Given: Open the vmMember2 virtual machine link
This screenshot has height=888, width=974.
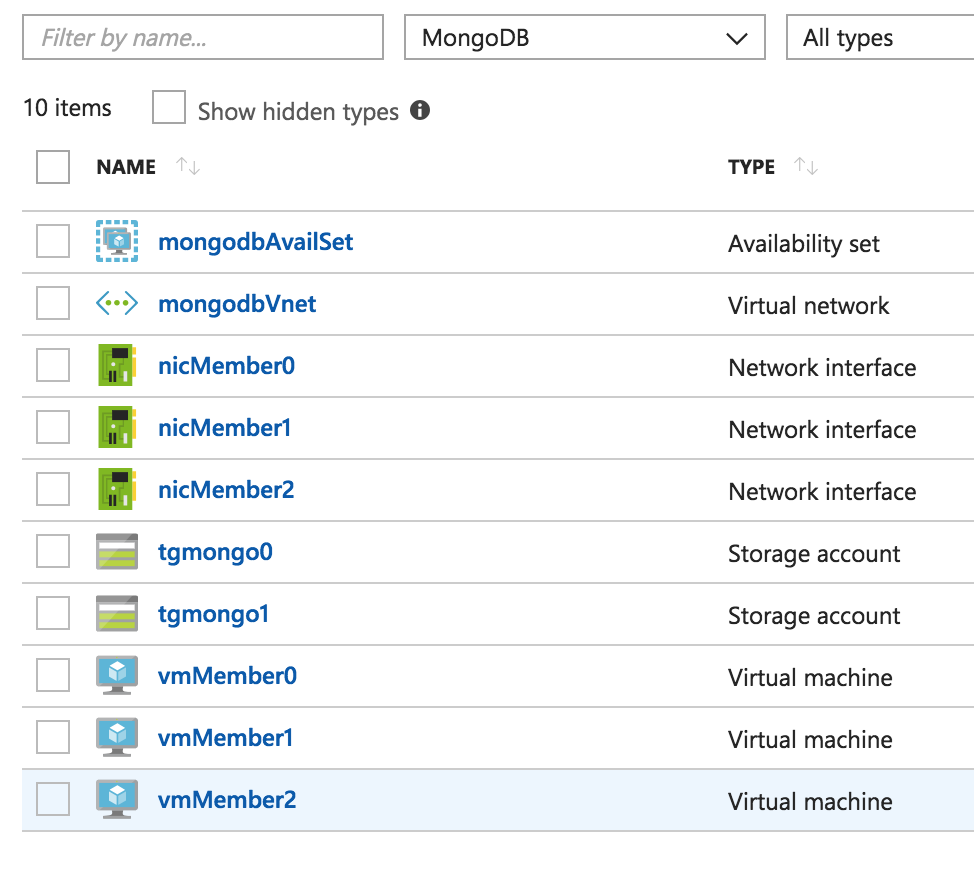Looking at the screenshot, I should 227,800.
